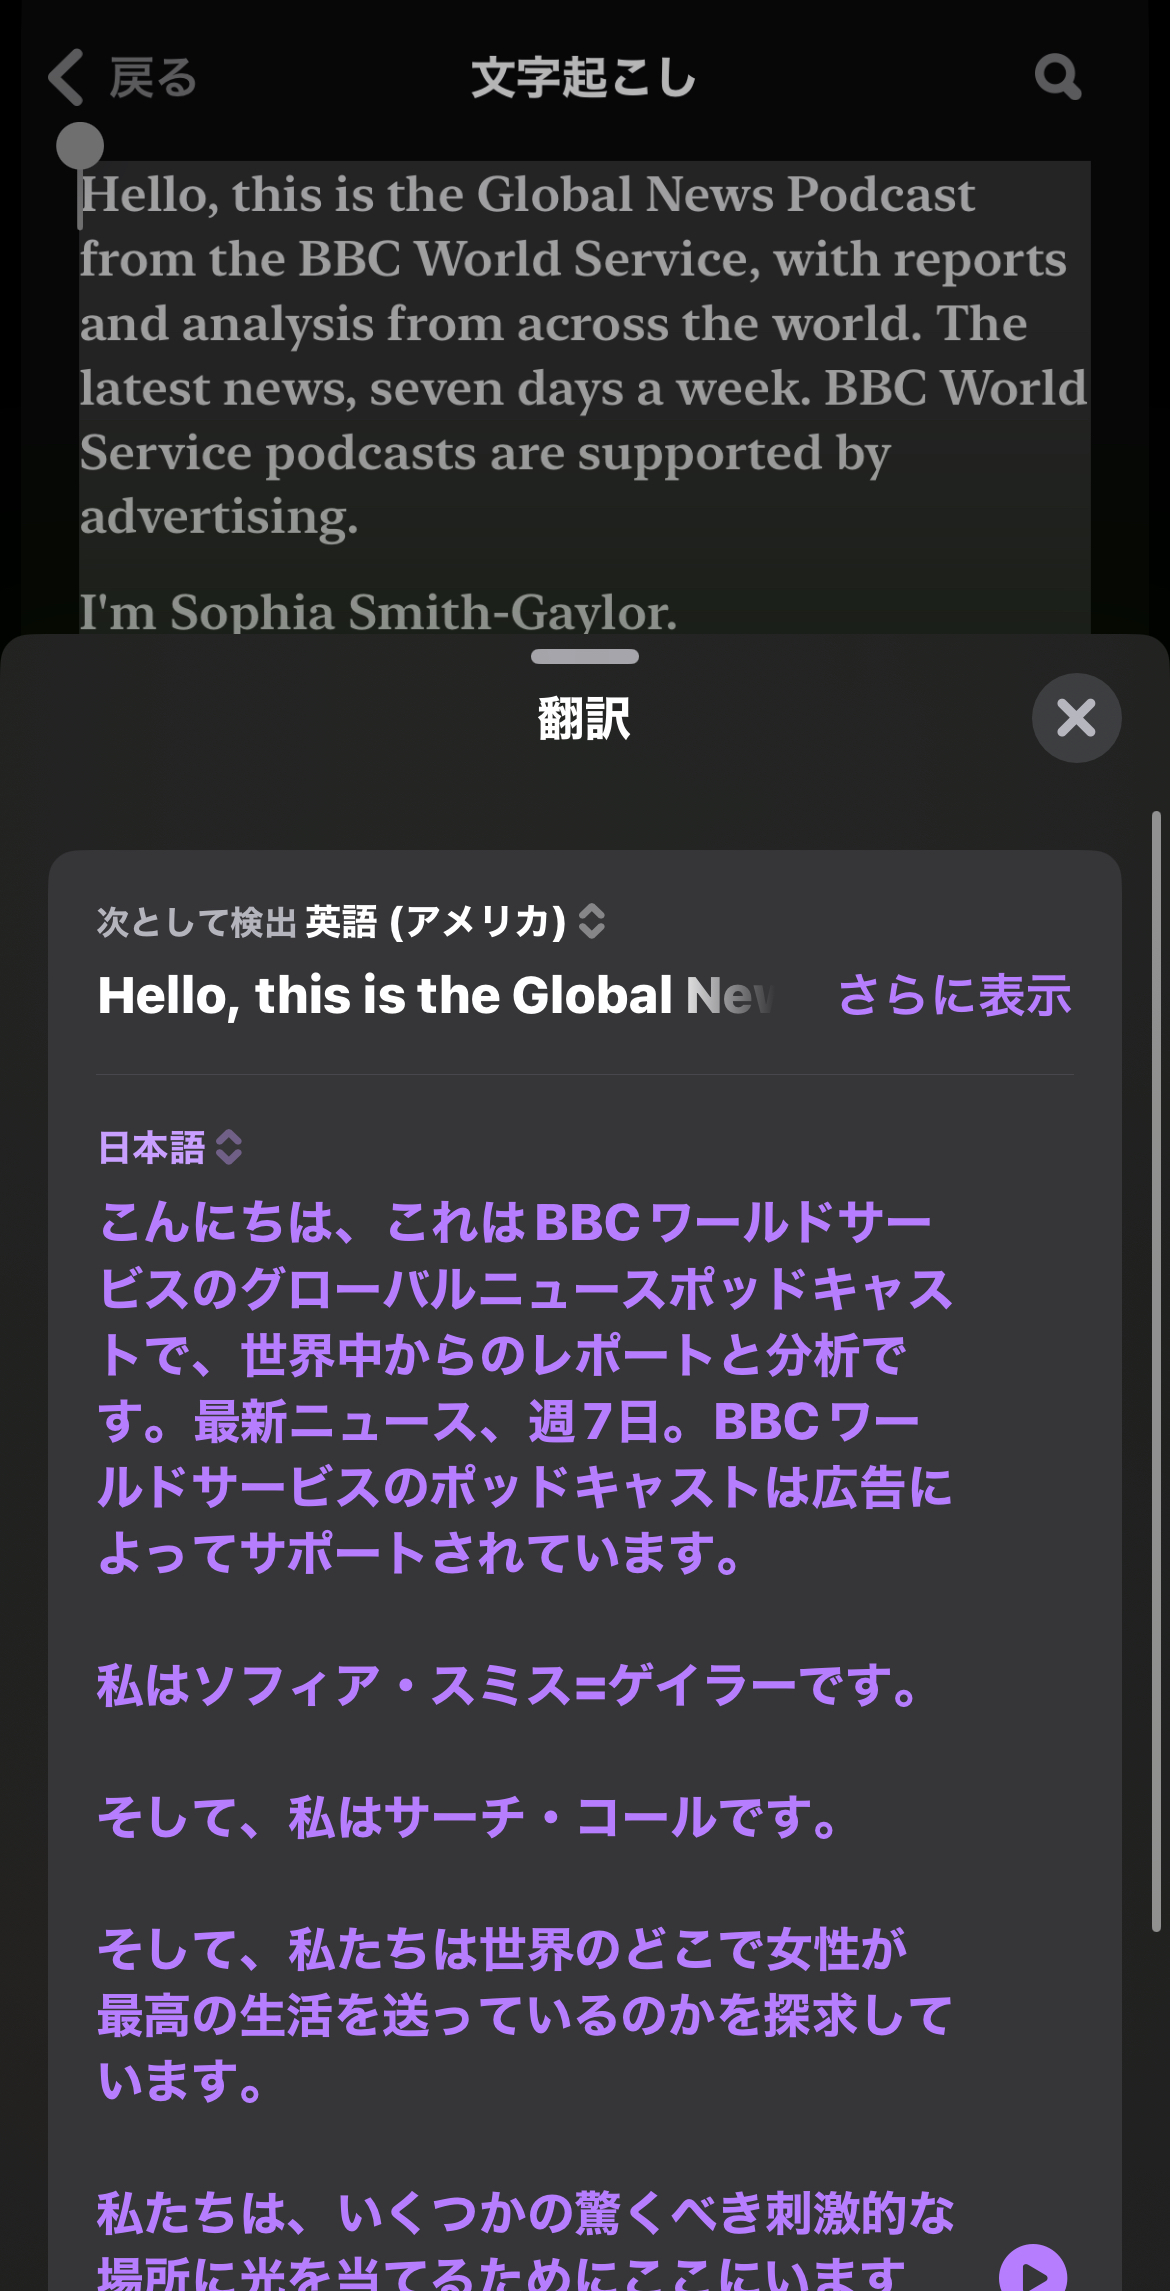This screenshot has height=2291, width=1170.
Task: Tap the 文字起こし page title
Action: pyautogui.click(x=584, y=78)
